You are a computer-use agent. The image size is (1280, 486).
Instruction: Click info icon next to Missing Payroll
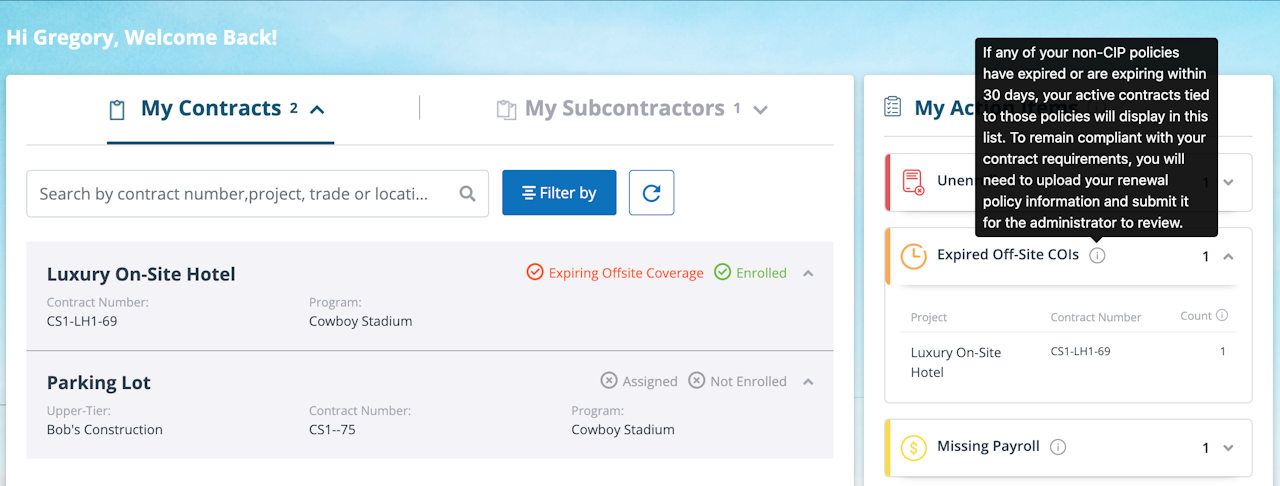pos(1058,447)
